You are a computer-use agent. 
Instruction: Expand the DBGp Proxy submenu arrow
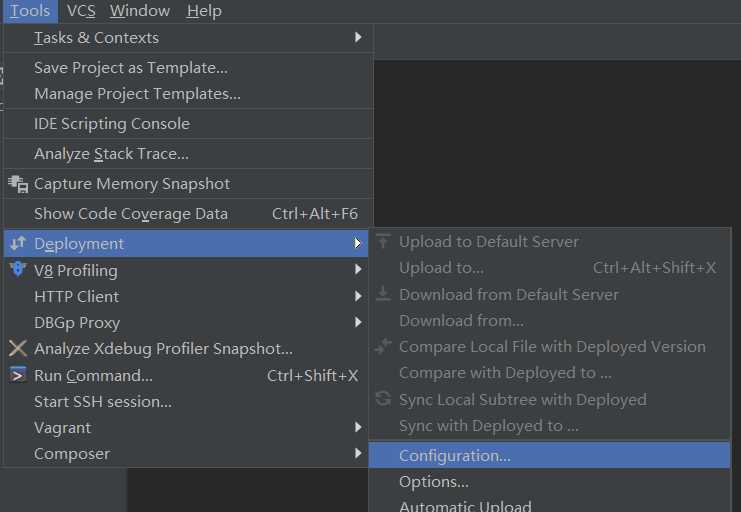click(358, 322)
